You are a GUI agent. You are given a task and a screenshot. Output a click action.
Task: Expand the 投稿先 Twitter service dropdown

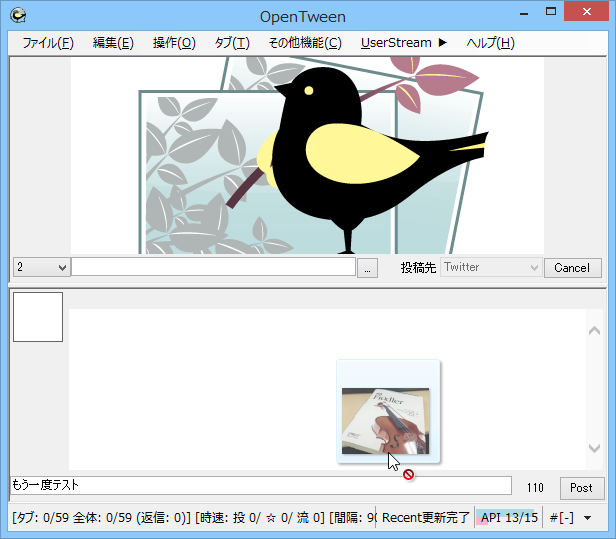[491, 268]
